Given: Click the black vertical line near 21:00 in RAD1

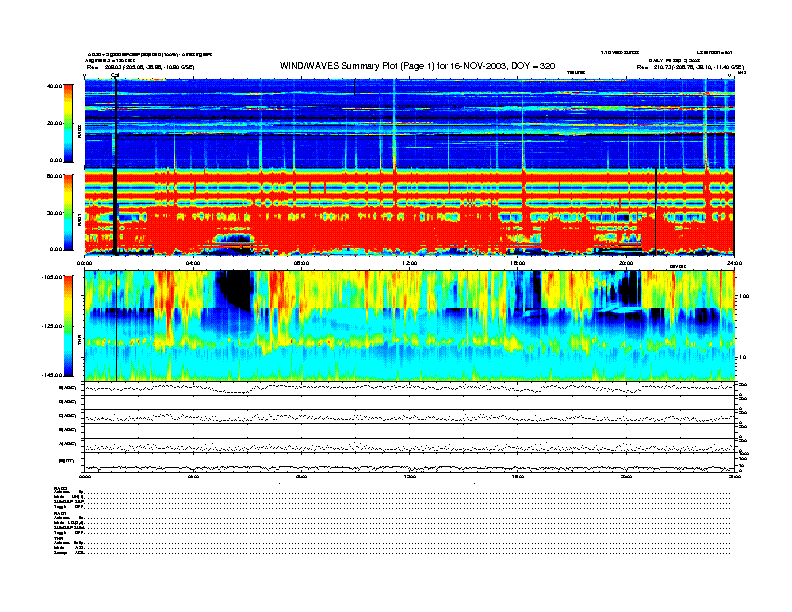Looking at the screenshot, I should (656, 211).
